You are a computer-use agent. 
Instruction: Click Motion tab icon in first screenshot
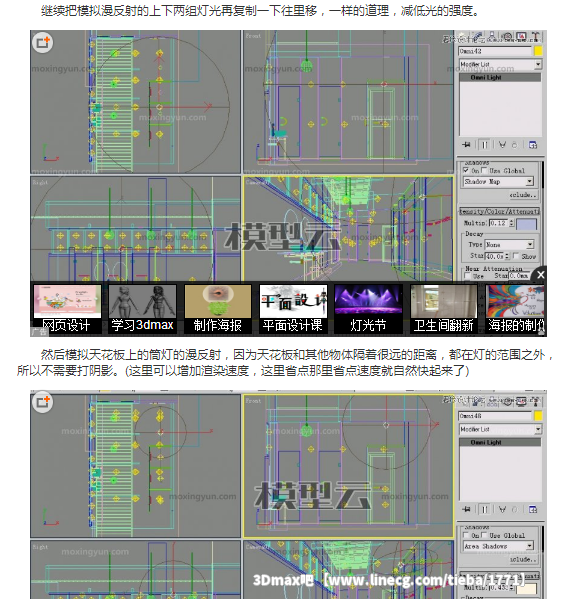pos(507,37)
